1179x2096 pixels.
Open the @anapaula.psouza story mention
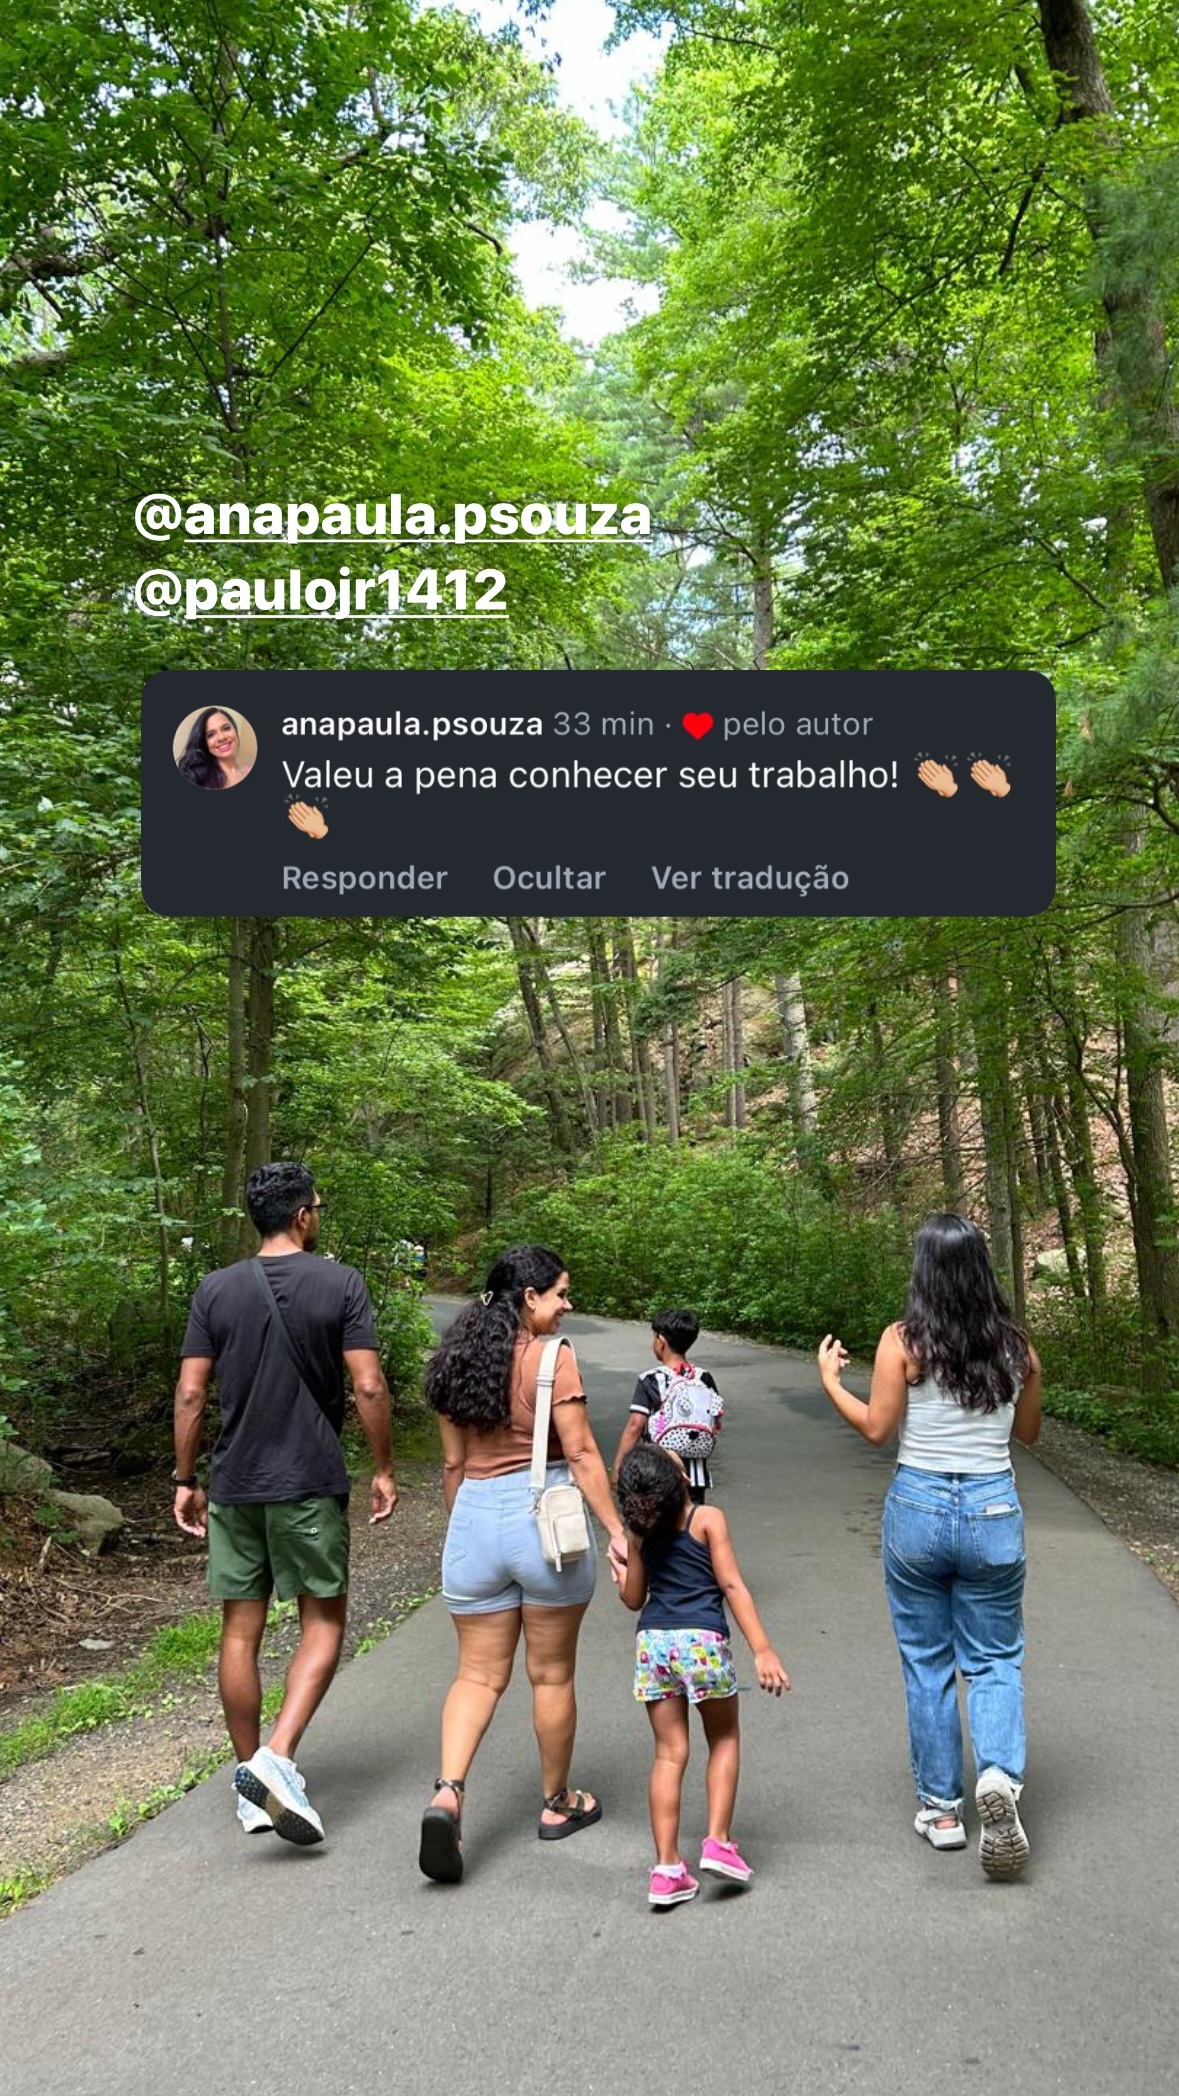click(x=393, y=517)
